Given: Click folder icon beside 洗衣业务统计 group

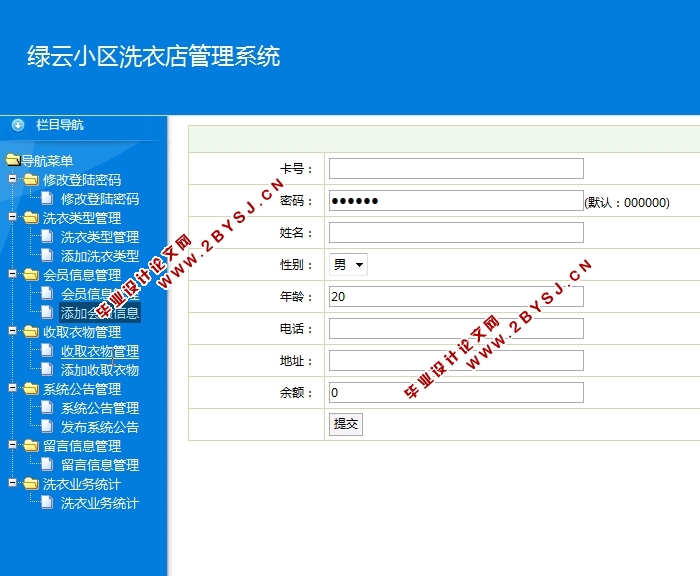Looking at the screenshot, I should 31,484.
